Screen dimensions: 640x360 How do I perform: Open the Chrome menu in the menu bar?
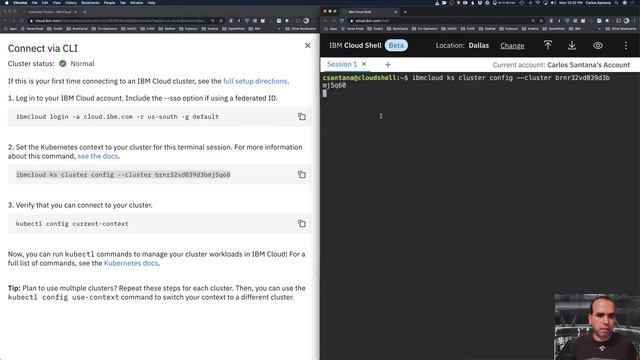click(20, 2)
